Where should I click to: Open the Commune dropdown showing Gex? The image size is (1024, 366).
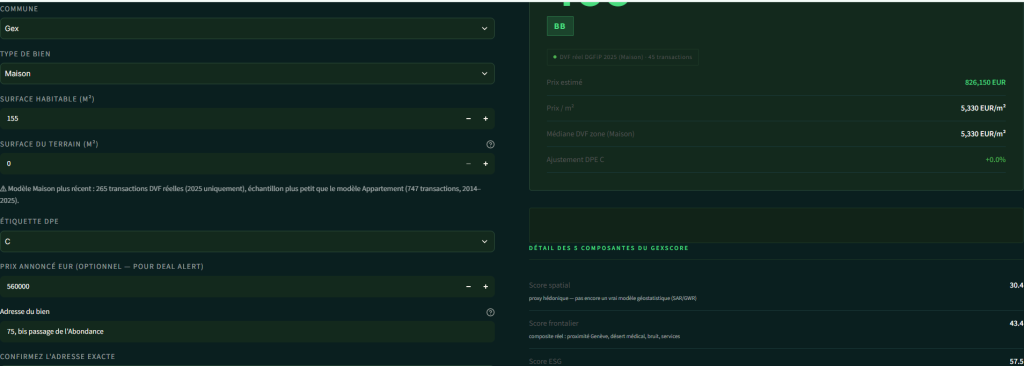click(247, 29)
